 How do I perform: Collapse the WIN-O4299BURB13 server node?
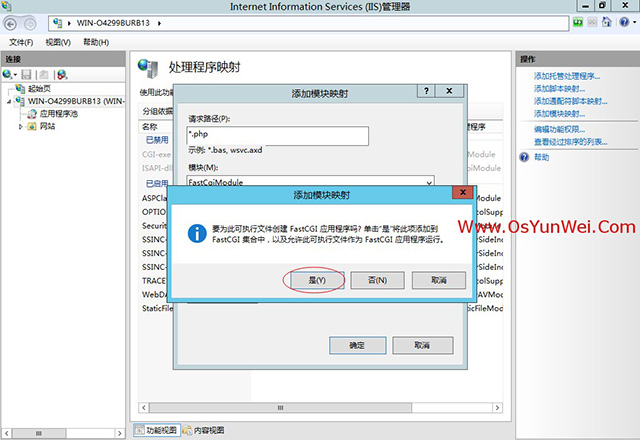tap(9, 101)
